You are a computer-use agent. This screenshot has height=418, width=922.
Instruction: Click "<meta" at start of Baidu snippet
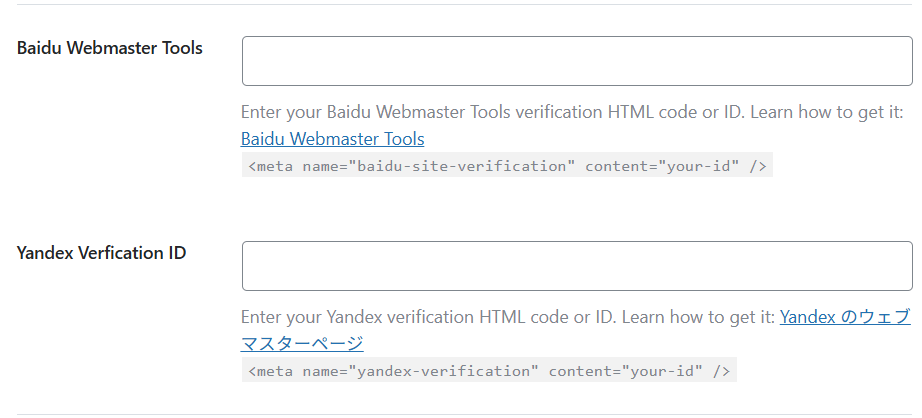point(268,166)
